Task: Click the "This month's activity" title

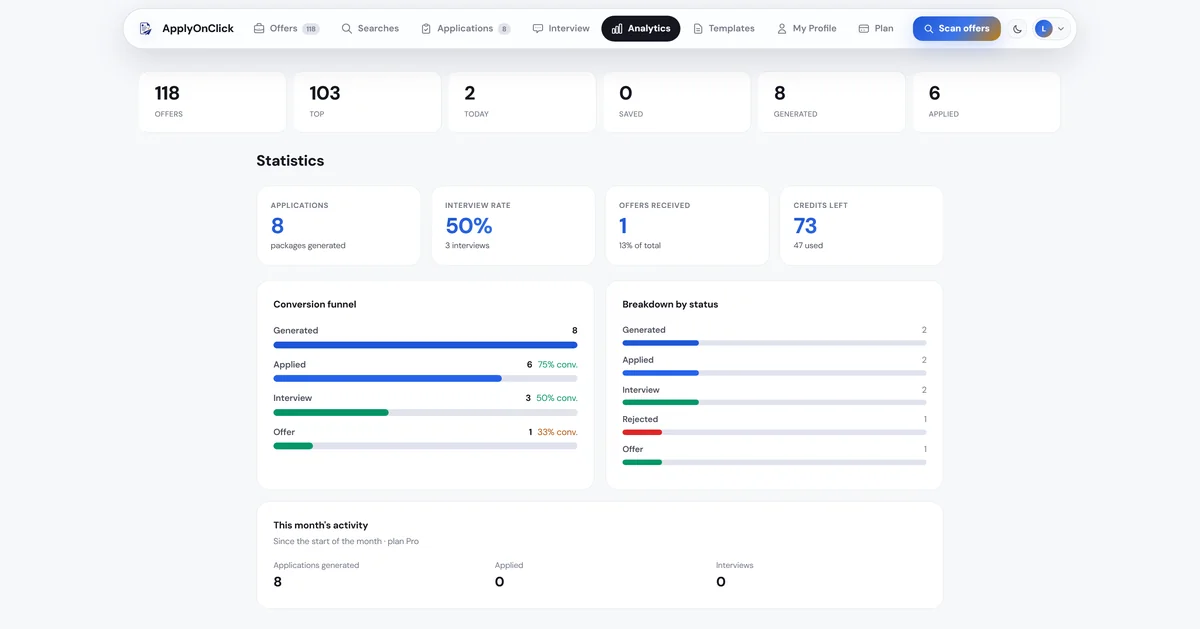Action: pyautogui.click(x=321, y=525)
